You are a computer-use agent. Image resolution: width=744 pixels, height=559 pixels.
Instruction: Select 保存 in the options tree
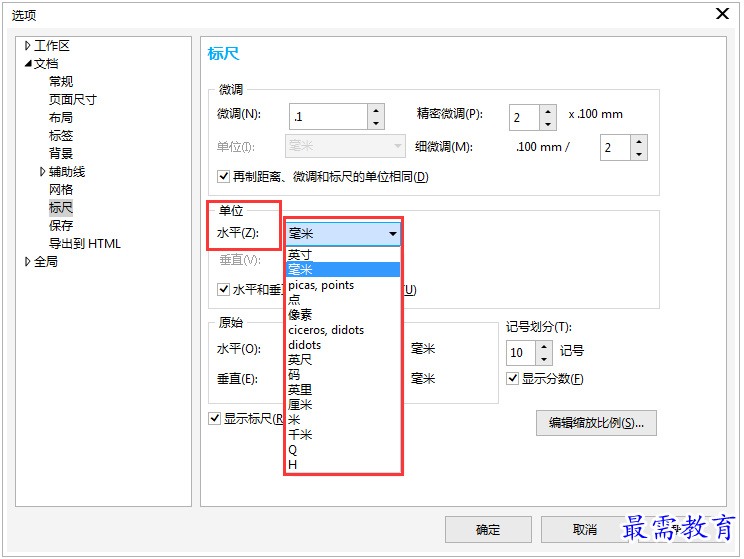click(61, 225)
